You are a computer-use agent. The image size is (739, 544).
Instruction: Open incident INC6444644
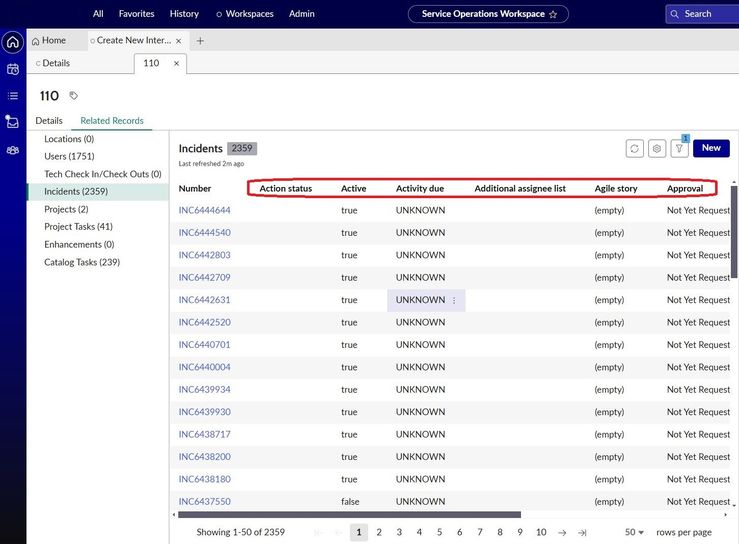pyautogui.click(x=205, y=210)
